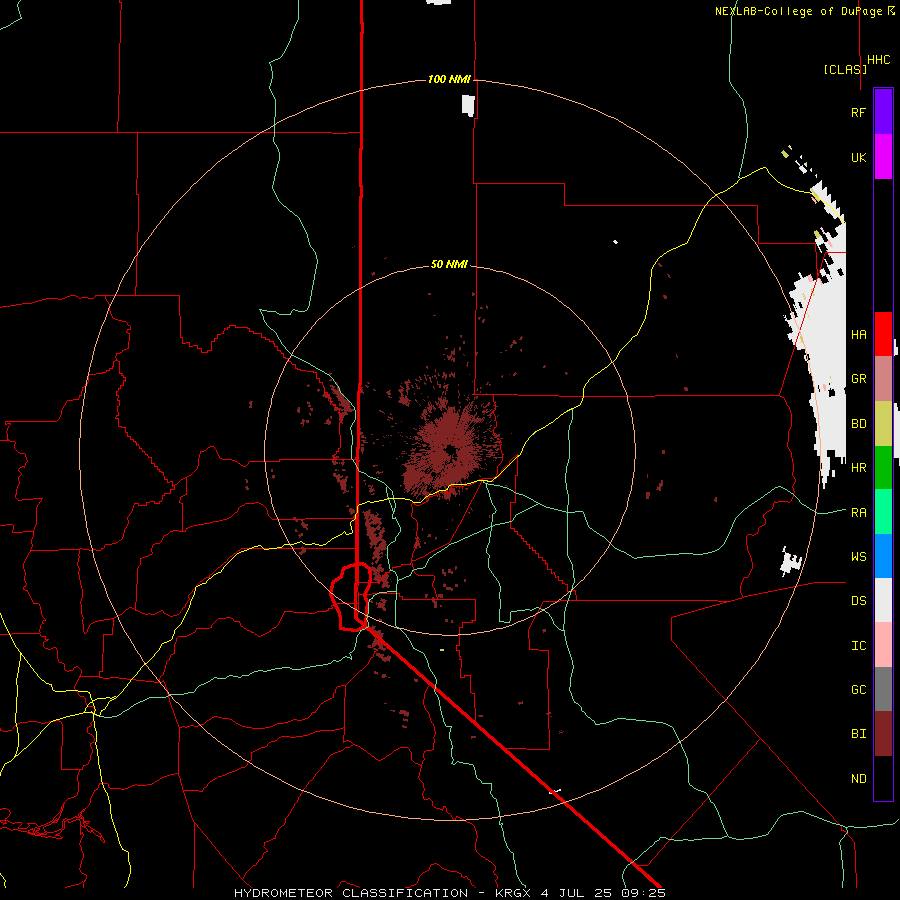Image resolution: width=900 pixels, height=900 pixels.
Task: Click the 100 NMI range ring label
Action: pyautogui.click(x=449, y=79)
